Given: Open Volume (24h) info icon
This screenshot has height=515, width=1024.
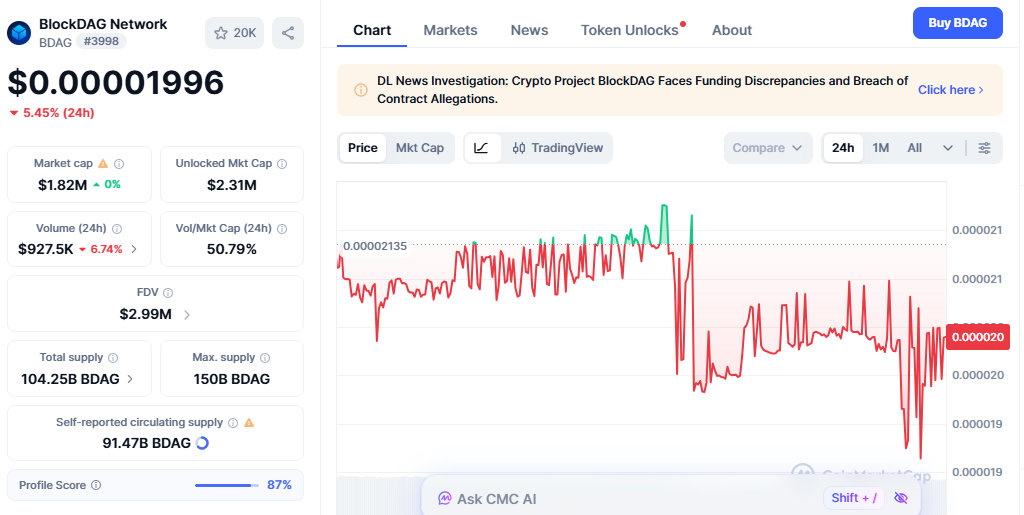Looking at the screenshot, I should (117, 228).
